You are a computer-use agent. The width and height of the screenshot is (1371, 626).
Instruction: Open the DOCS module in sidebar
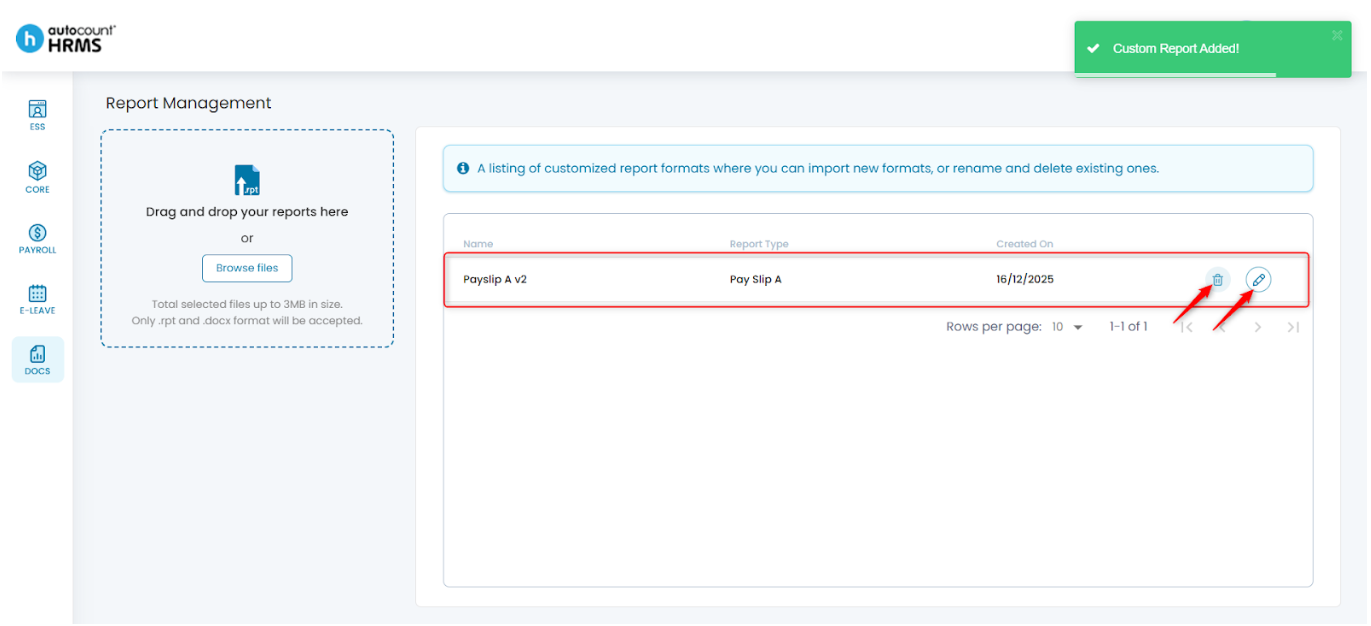point(37,360)
